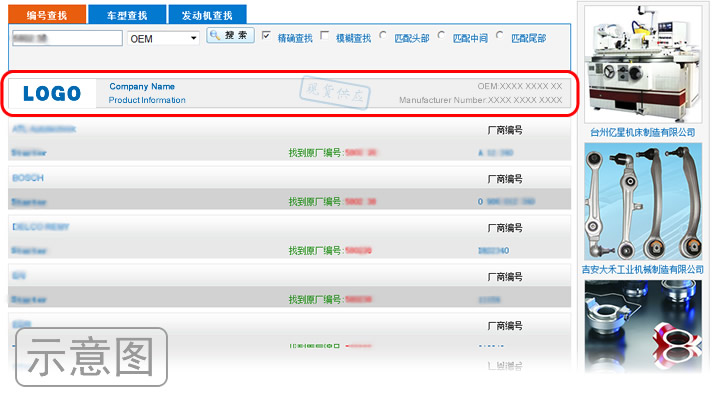Click 'Manufacturer Number:XXXX XXXX XXXX' text
This screenshot has height=396, width=720.
pyautogui.click(x=480, y=100)
